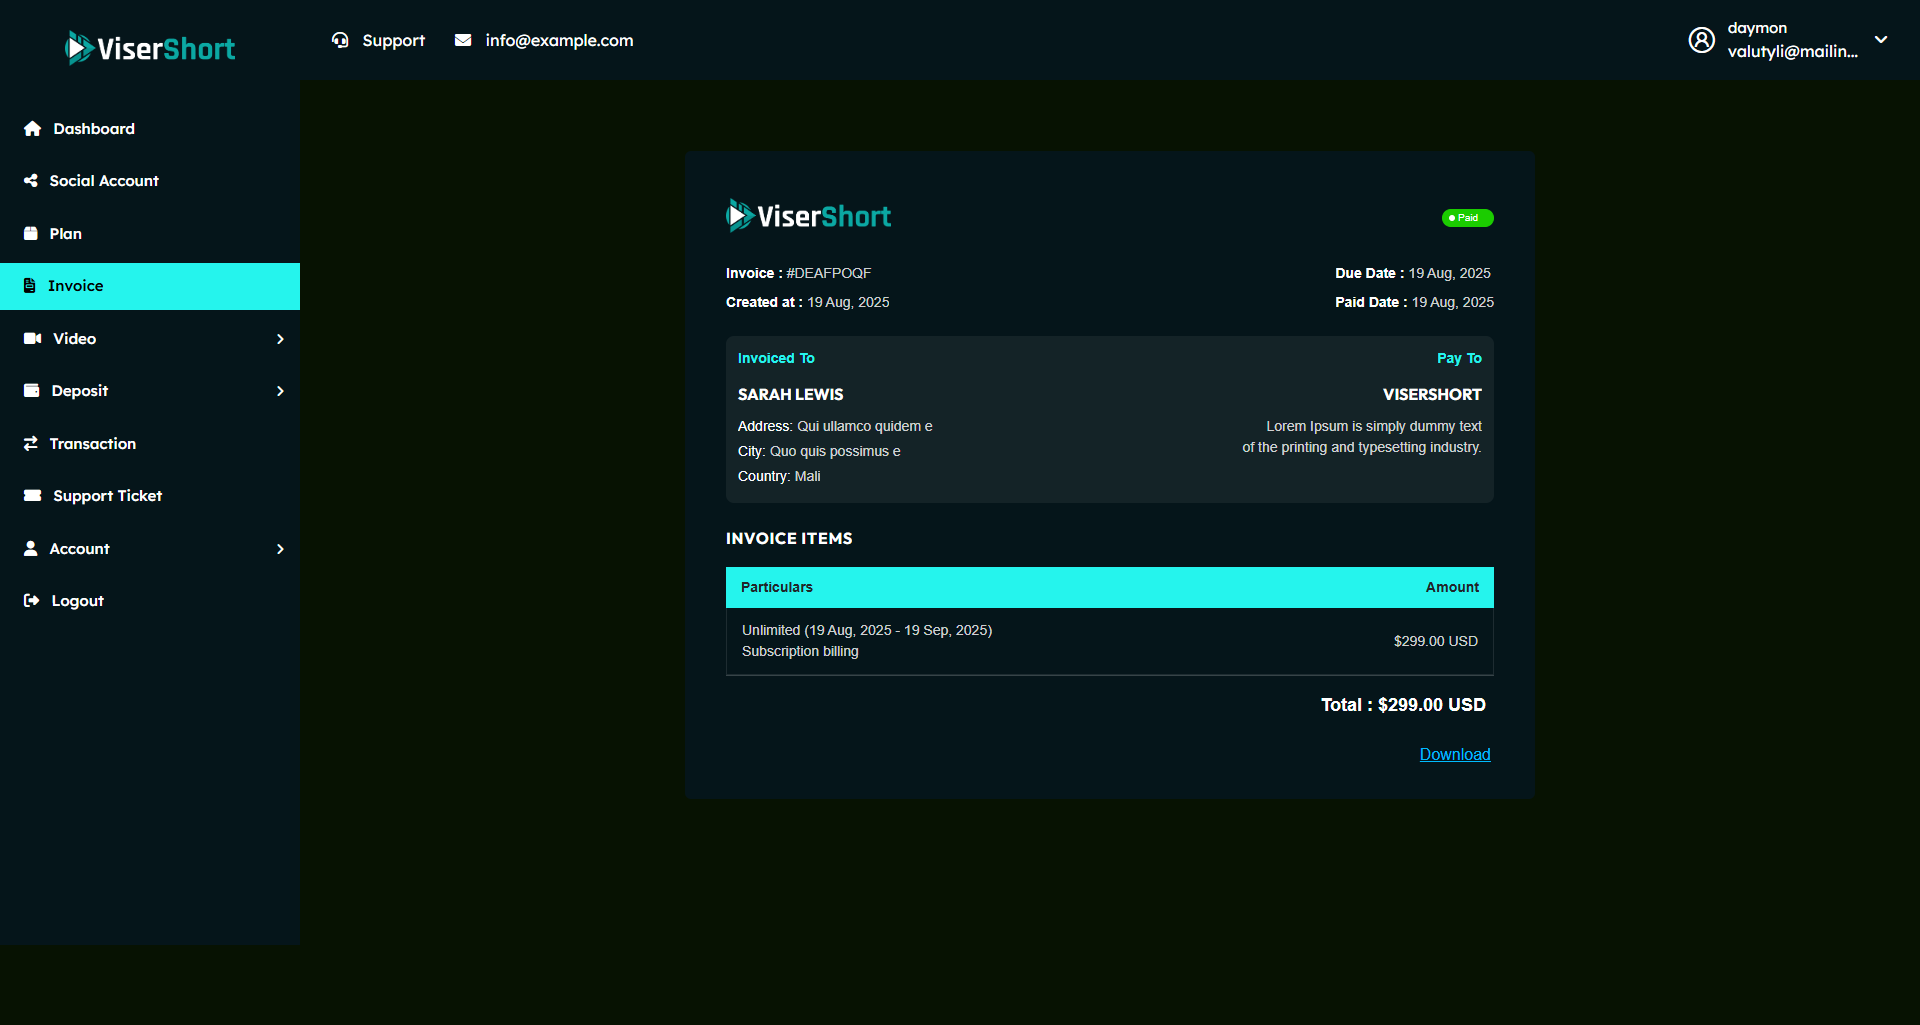Go to Social Account page

150,181
